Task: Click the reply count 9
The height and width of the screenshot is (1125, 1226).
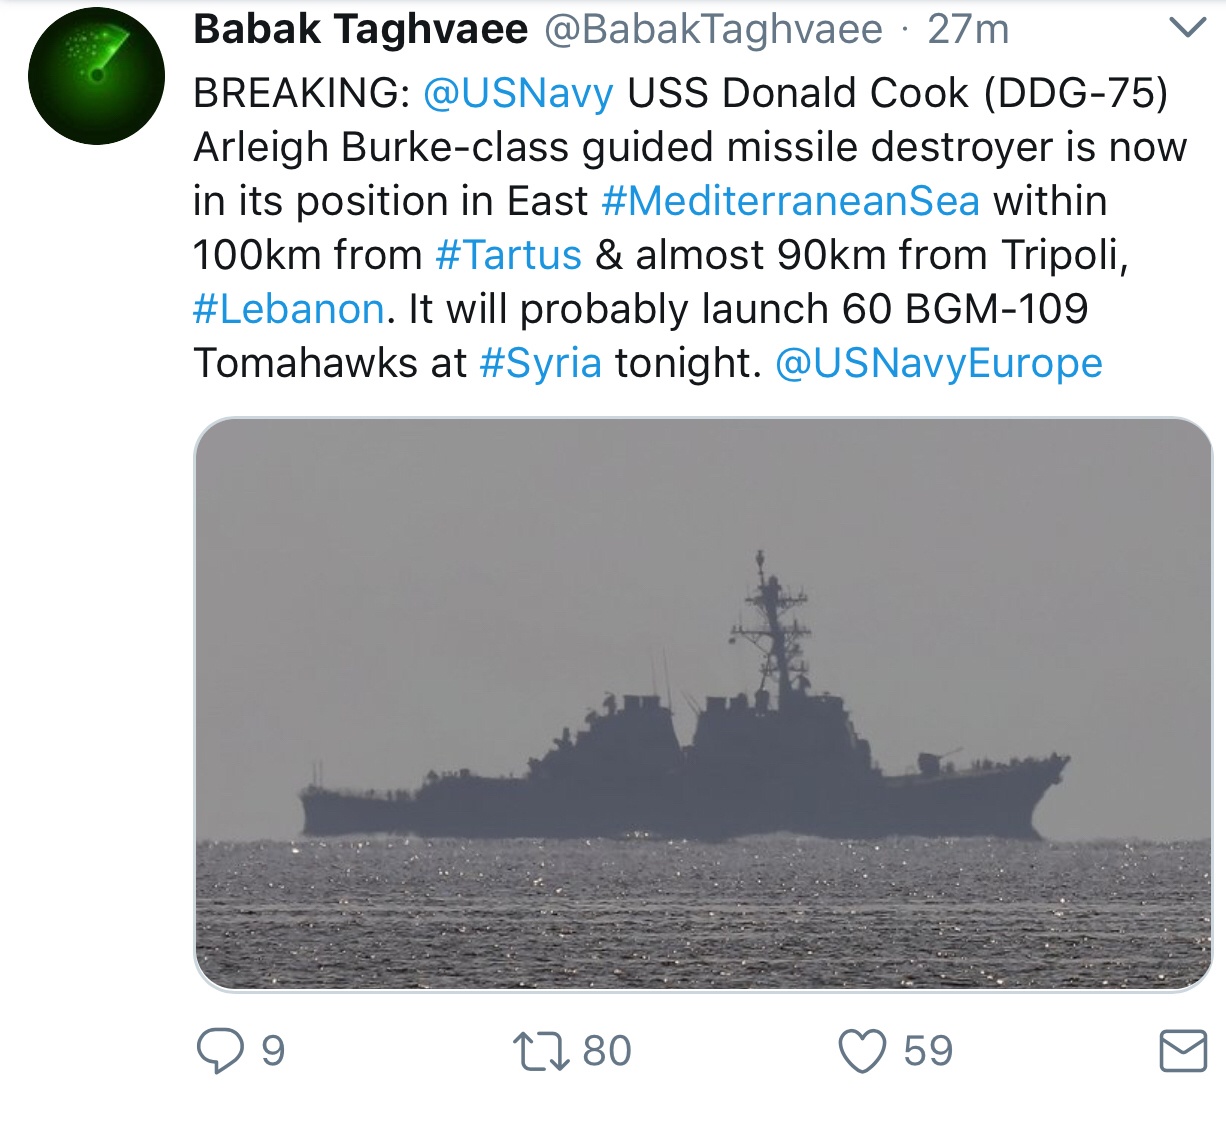Action: coord(273,1052)
